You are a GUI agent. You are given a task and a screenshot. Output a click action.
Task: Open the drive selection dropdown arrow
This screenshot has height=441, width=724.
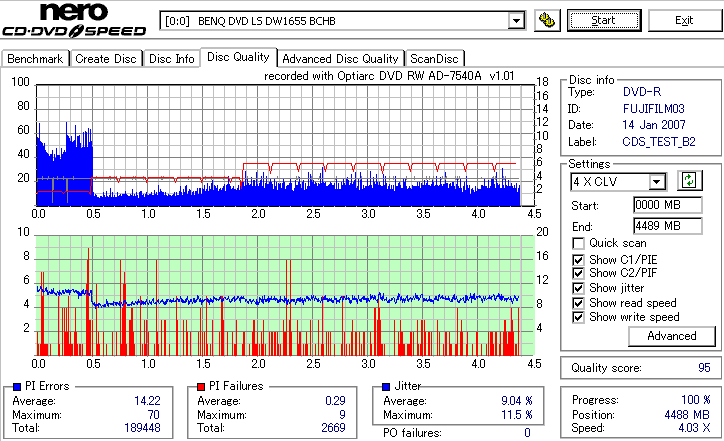point(516,21)
